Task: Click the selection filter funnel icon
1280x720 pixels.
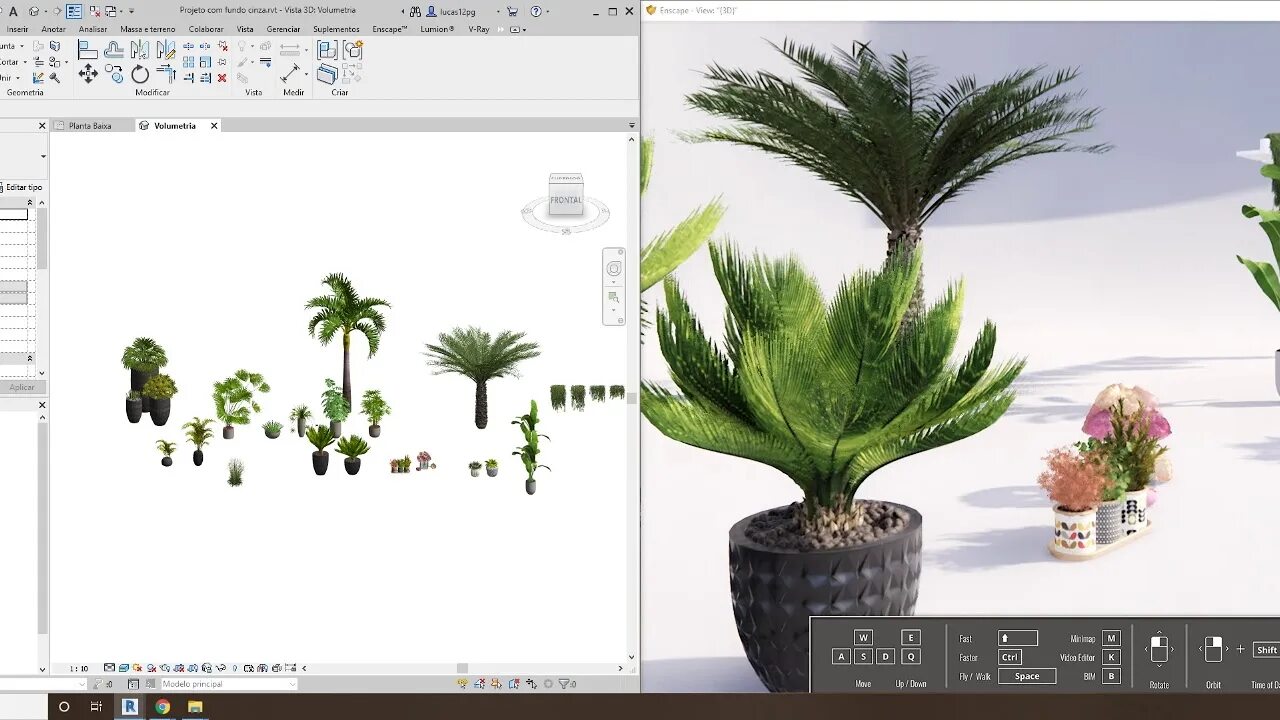Action: pyautogui.click(x=565, y=684)
